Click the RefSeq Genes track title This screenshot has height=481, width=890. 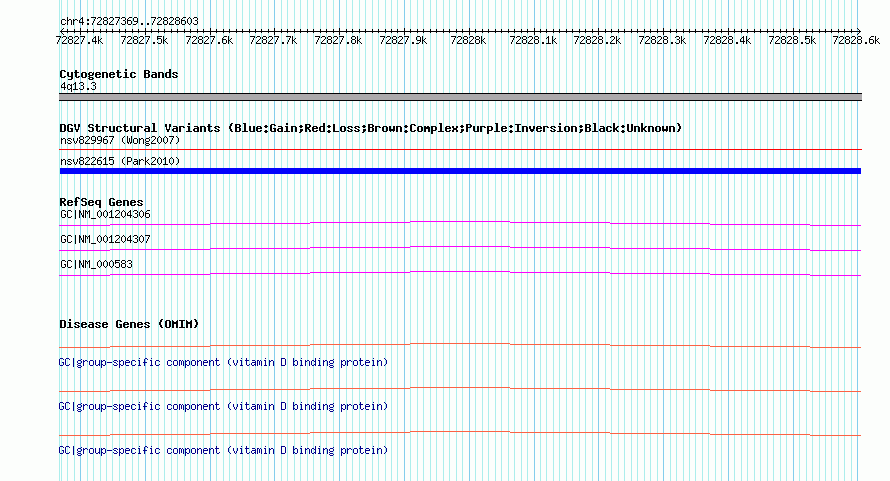[x=101, y=202]
